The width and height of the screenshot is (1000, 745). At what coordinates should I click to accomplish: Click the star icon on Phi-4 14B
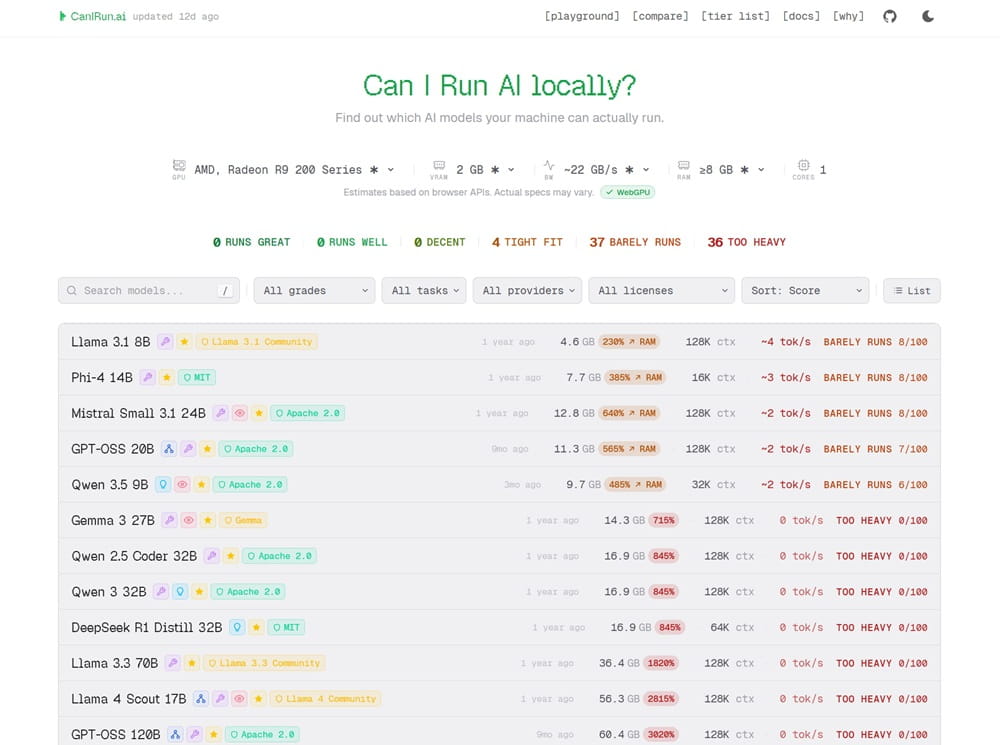click(166, 378)
